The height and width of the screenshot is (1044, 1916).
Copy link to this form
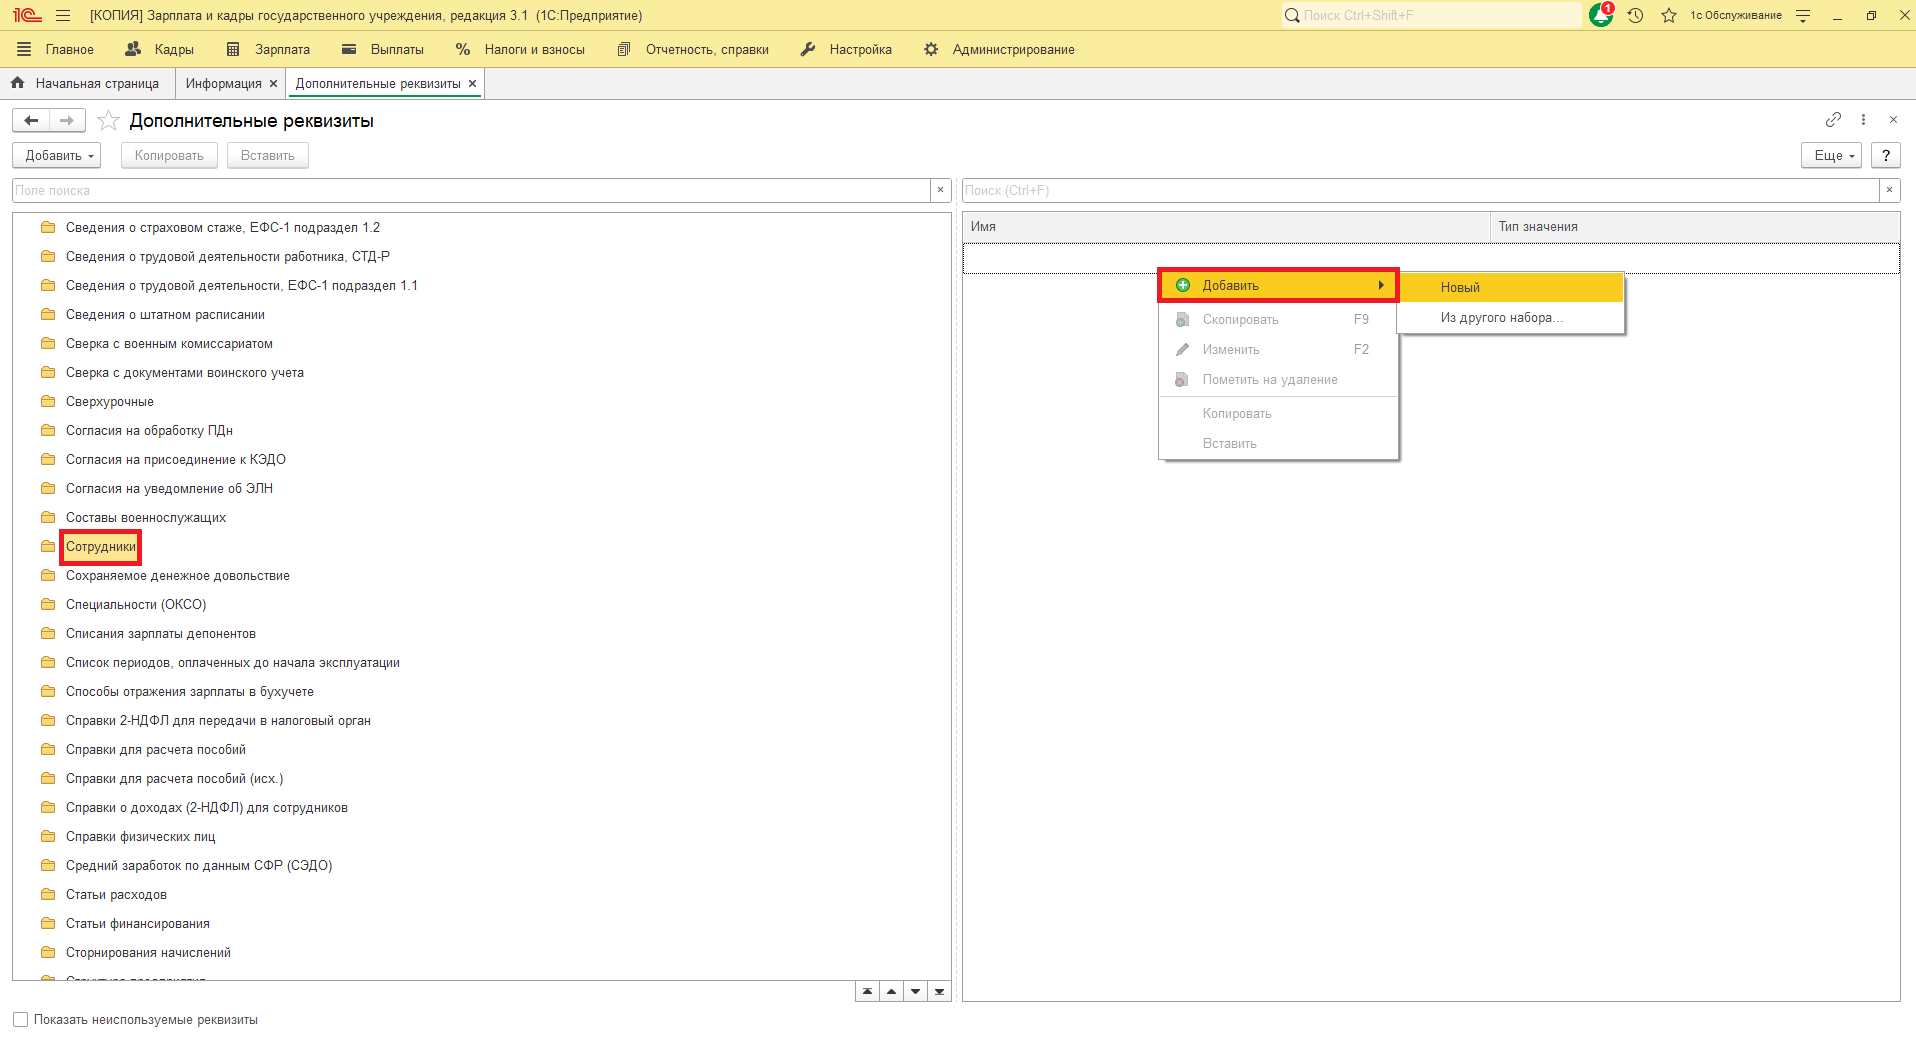pyautogui.click(x=1833, y=120)
